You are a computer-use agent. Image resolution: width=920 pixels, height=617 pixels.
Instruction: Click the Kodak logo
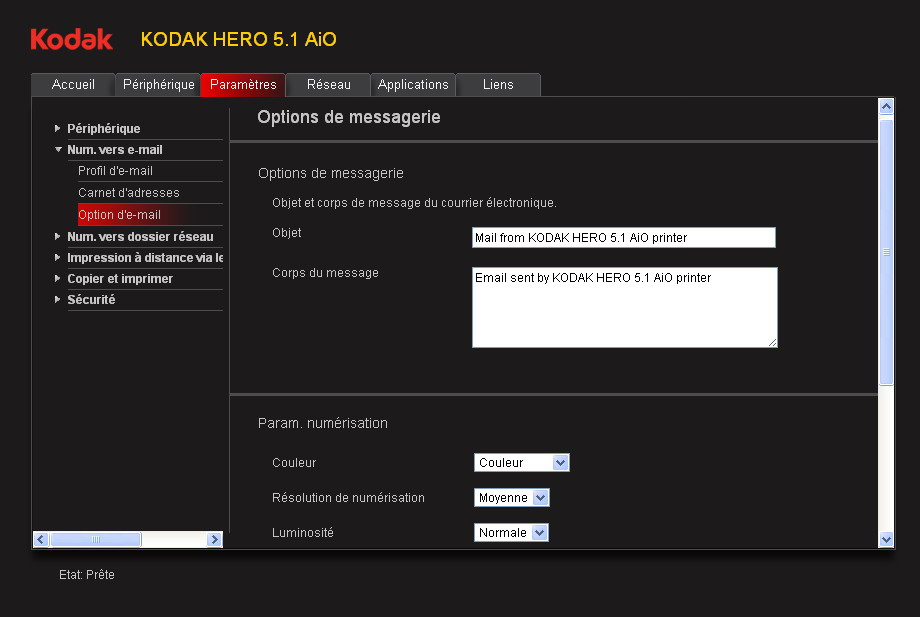tap(71, 39)
